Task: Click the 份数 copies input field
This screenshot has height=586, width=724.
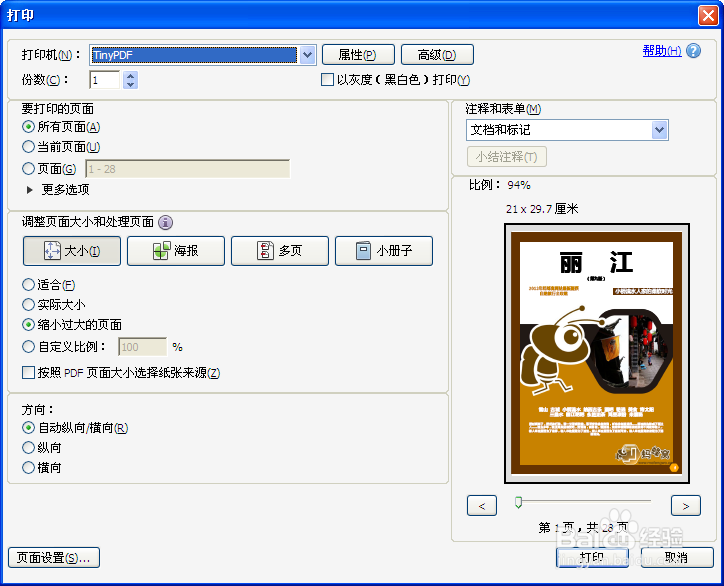Action: pyautogui.click(x=105, y=80)
